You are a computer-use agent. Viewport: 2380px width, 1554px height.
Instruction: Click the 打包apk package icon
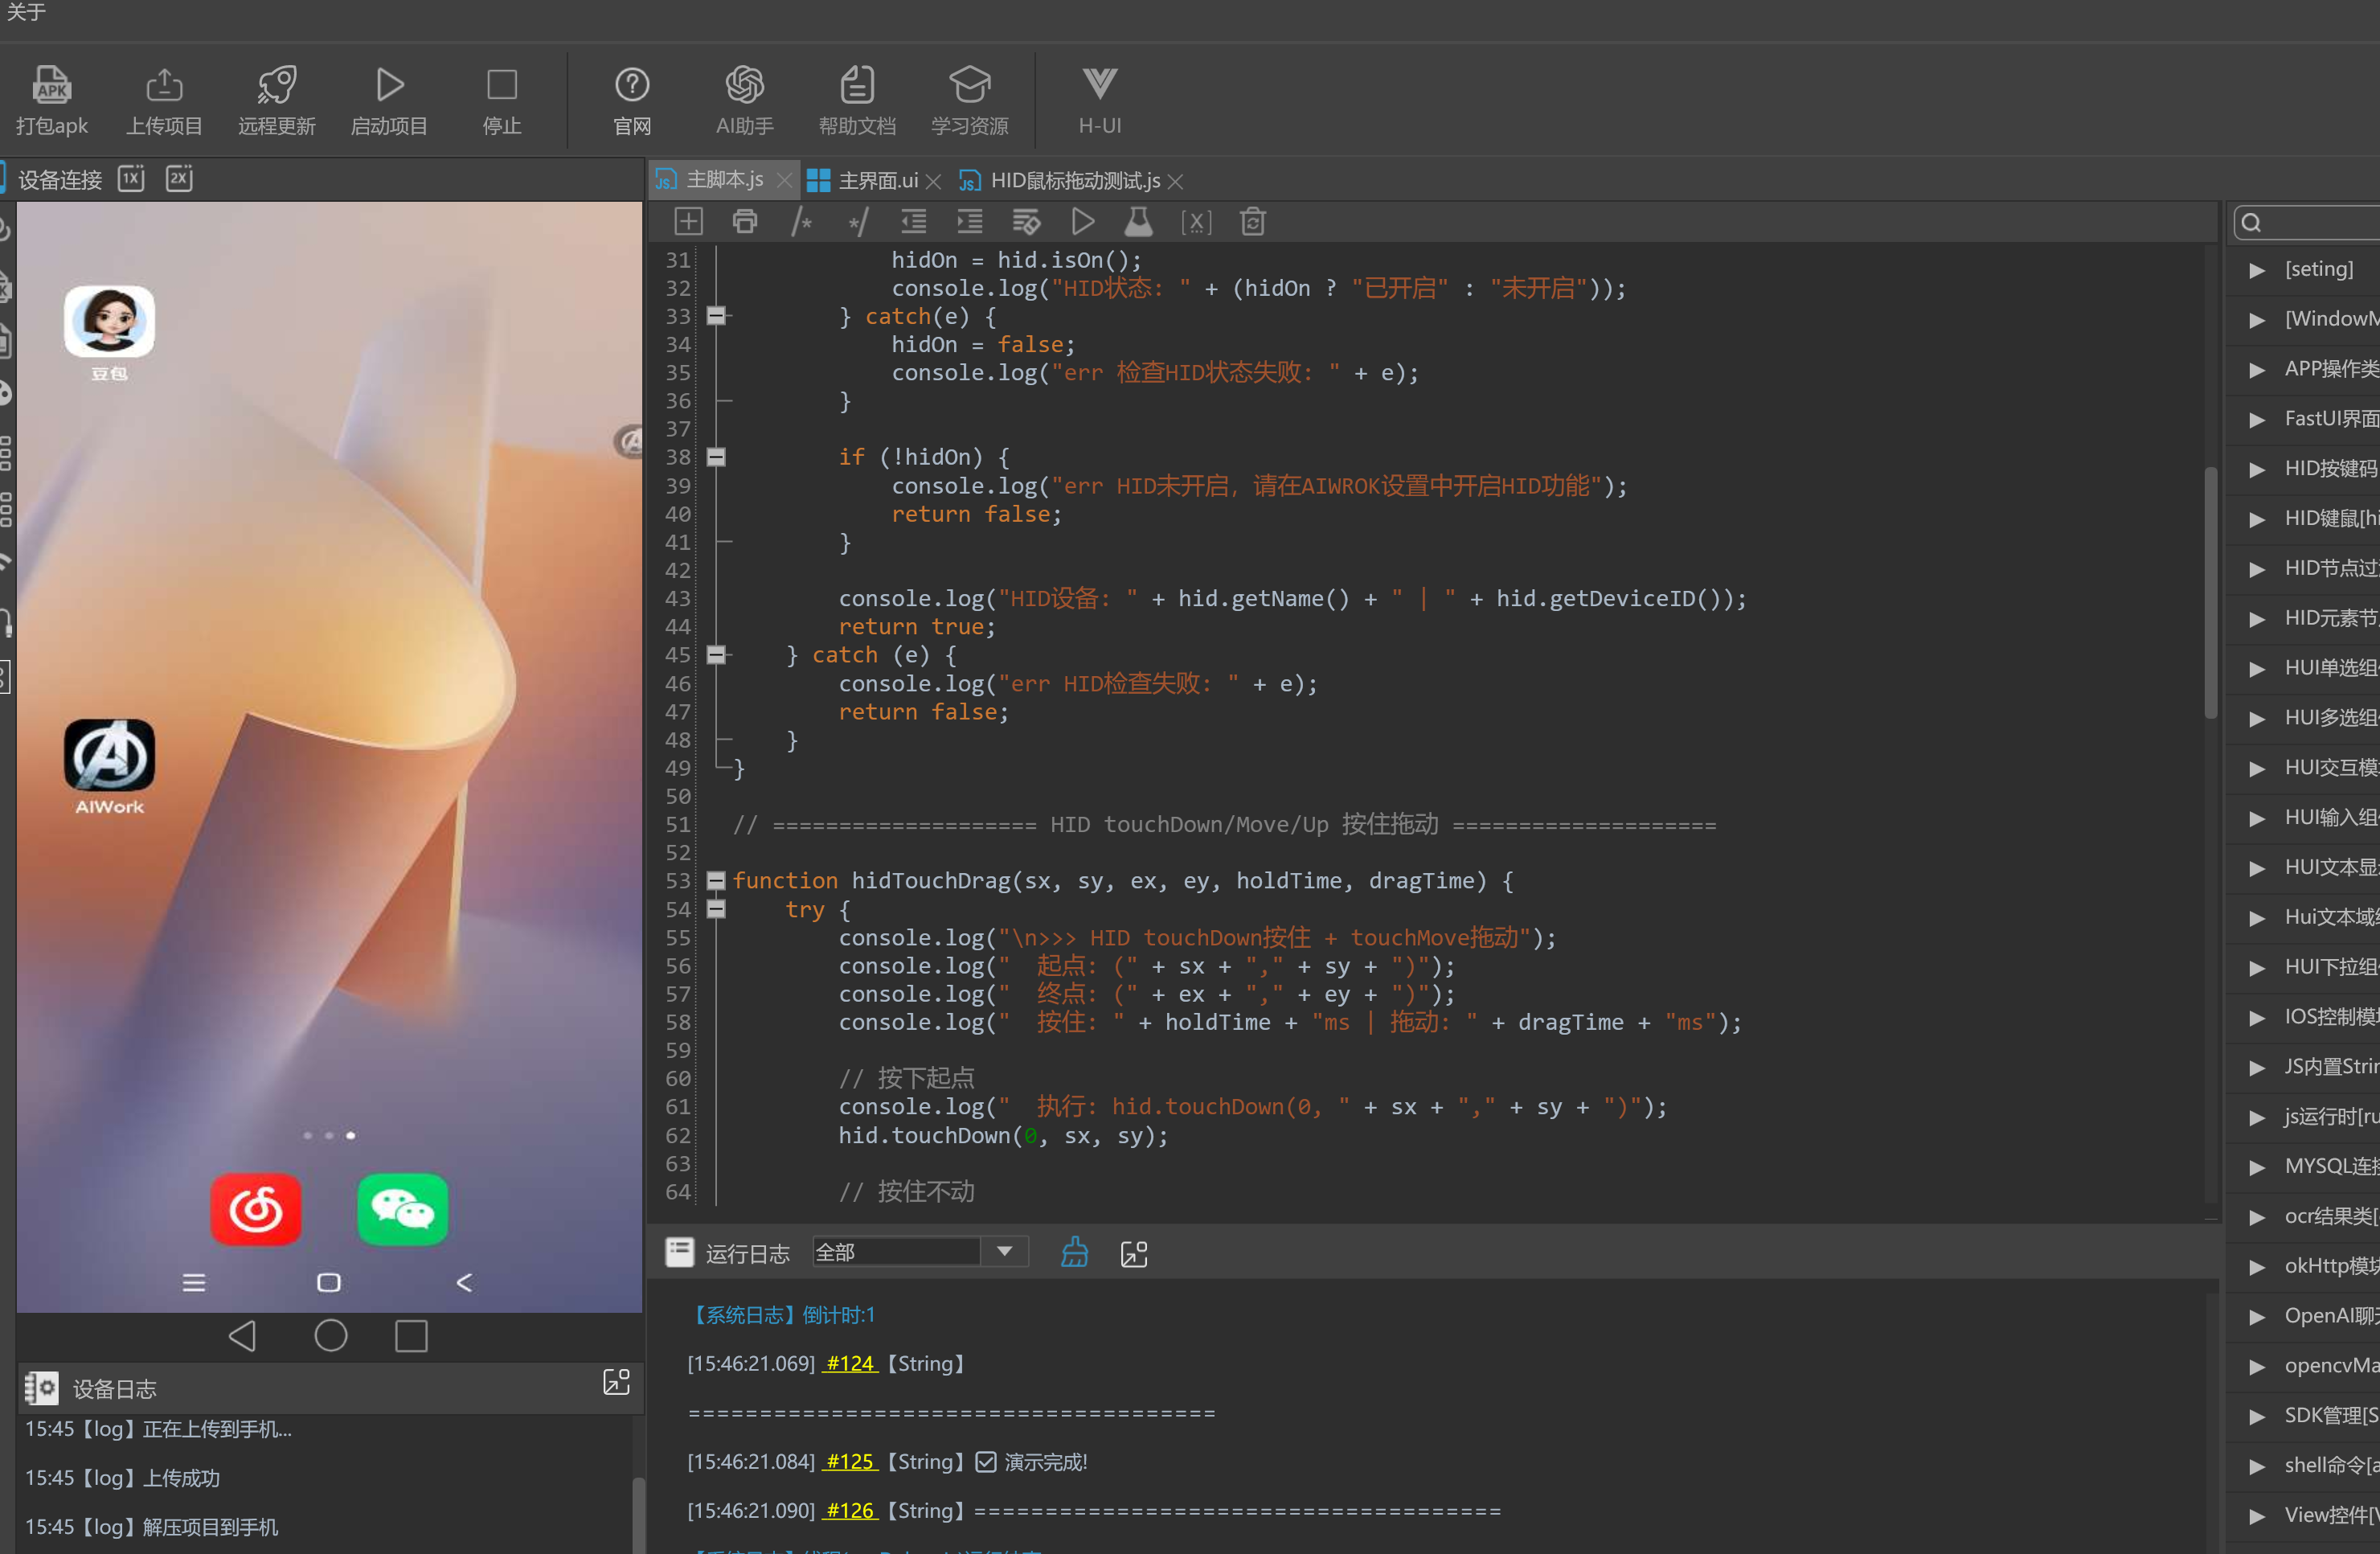click(x=51, y=100)
